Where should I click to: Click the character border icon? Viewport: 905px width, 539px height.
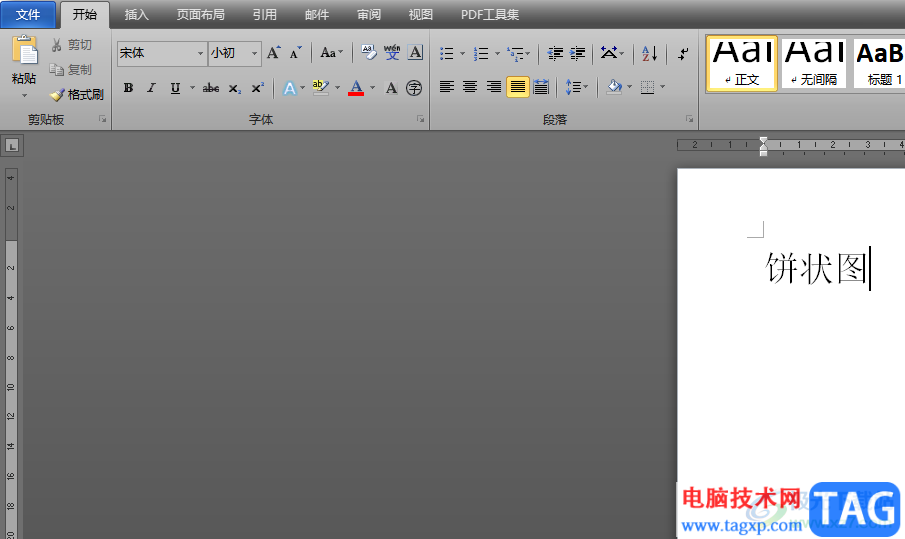pos(415,53)
